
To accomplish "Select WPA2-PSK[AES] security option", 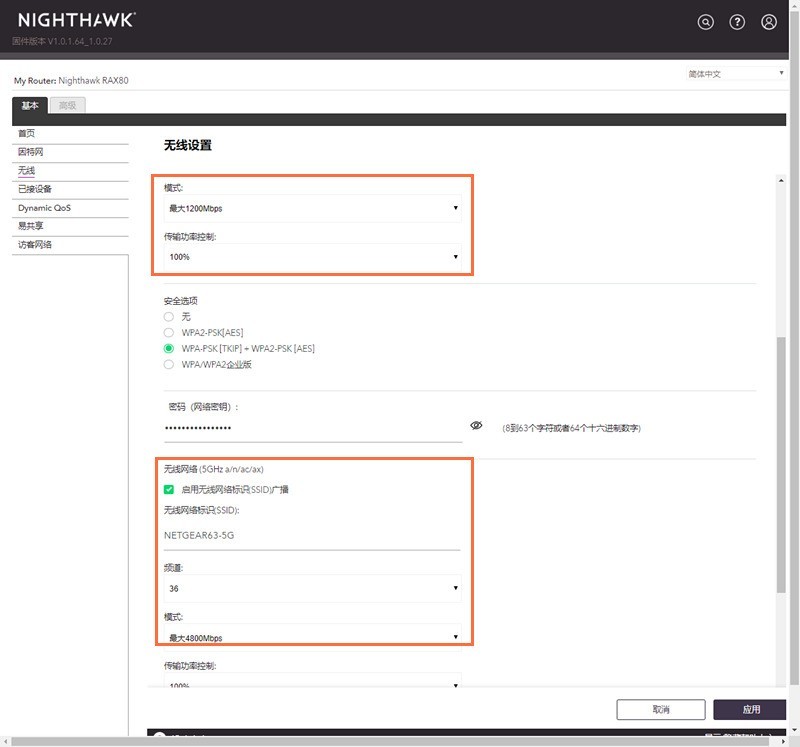I will click(169, 333).
